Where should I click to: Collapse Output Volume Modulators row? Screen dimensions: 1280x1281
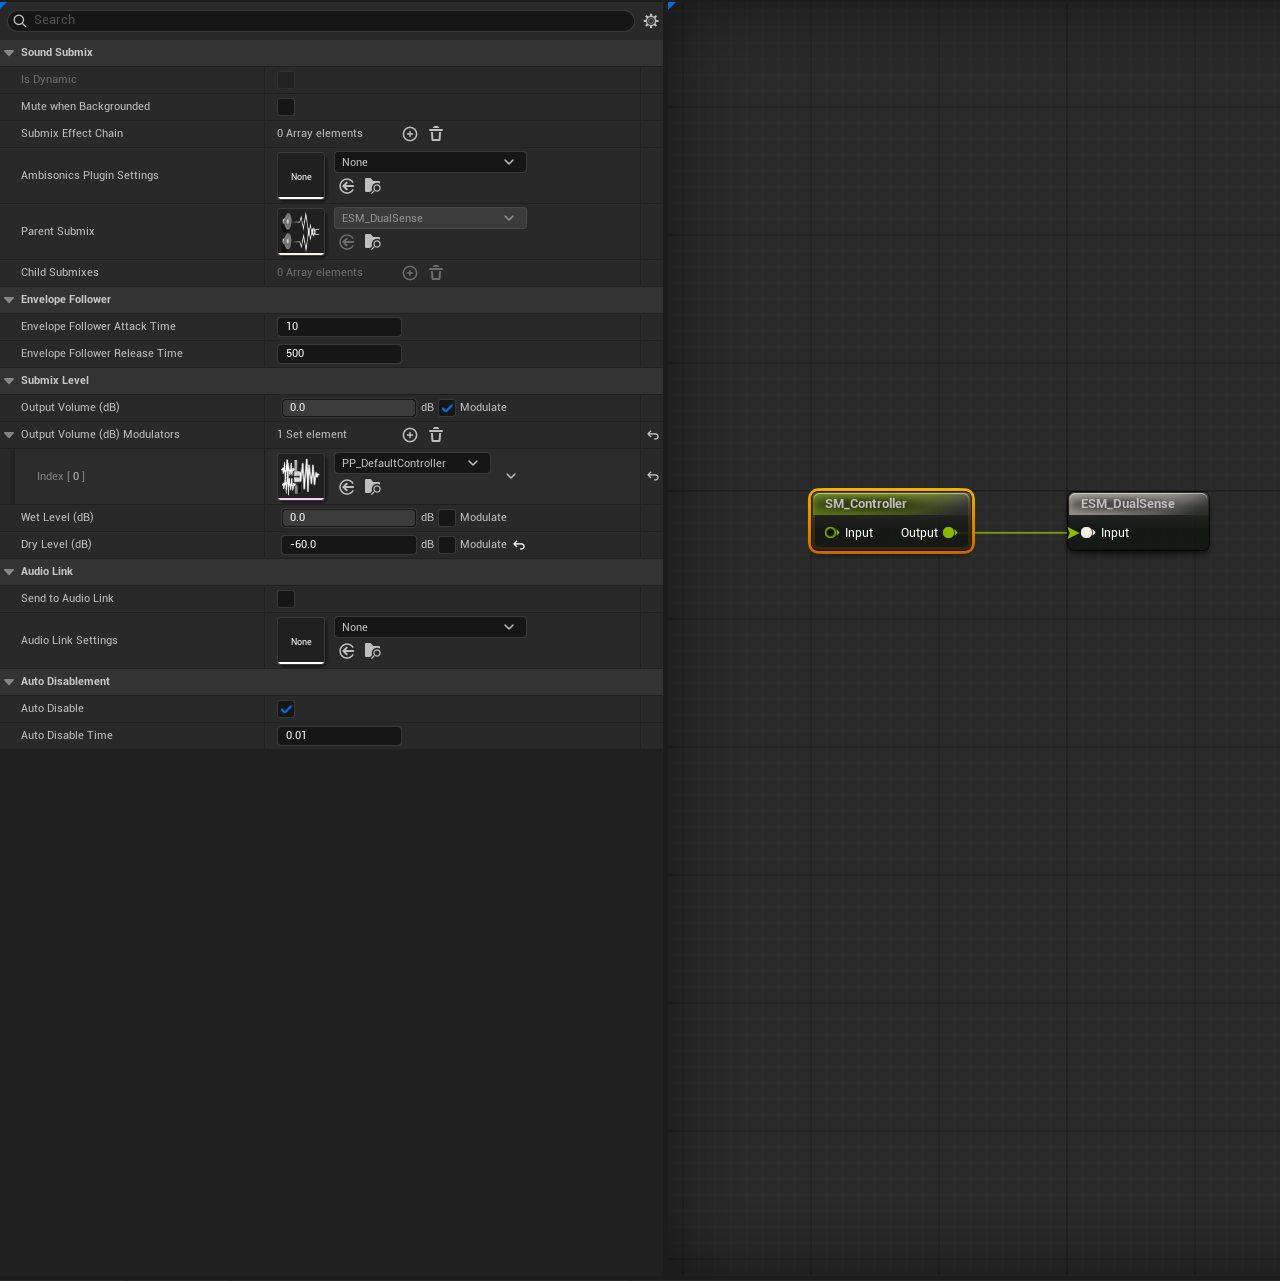click(x=9, y=435)
